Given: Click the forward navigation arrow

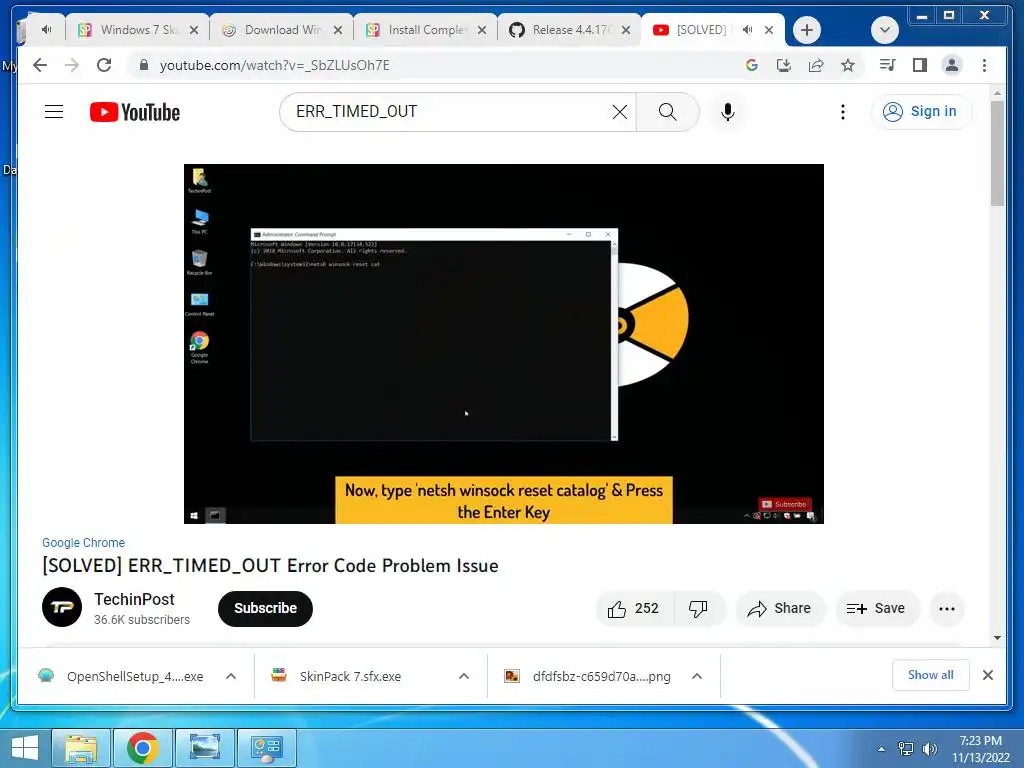Looking at the screenshot, I should click(72, 65).
